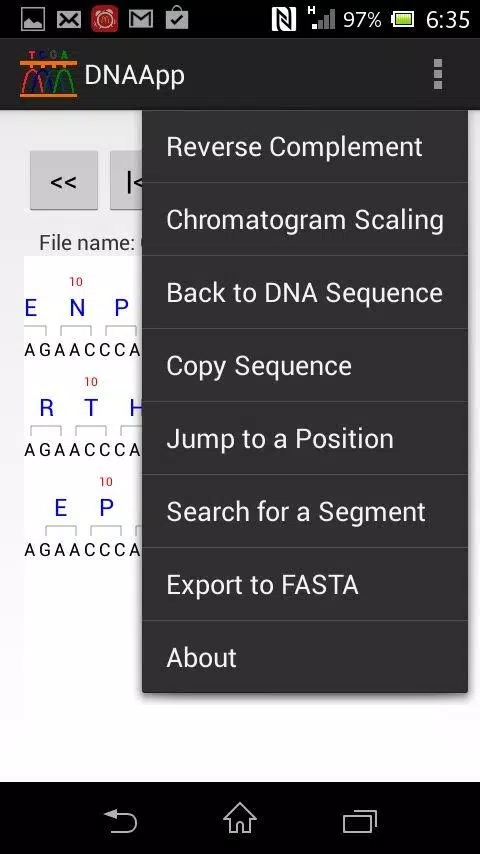Screen dimensions: 480x854
Task: Tap the alarm clock notification icon
Action: (x=105, y=19)
